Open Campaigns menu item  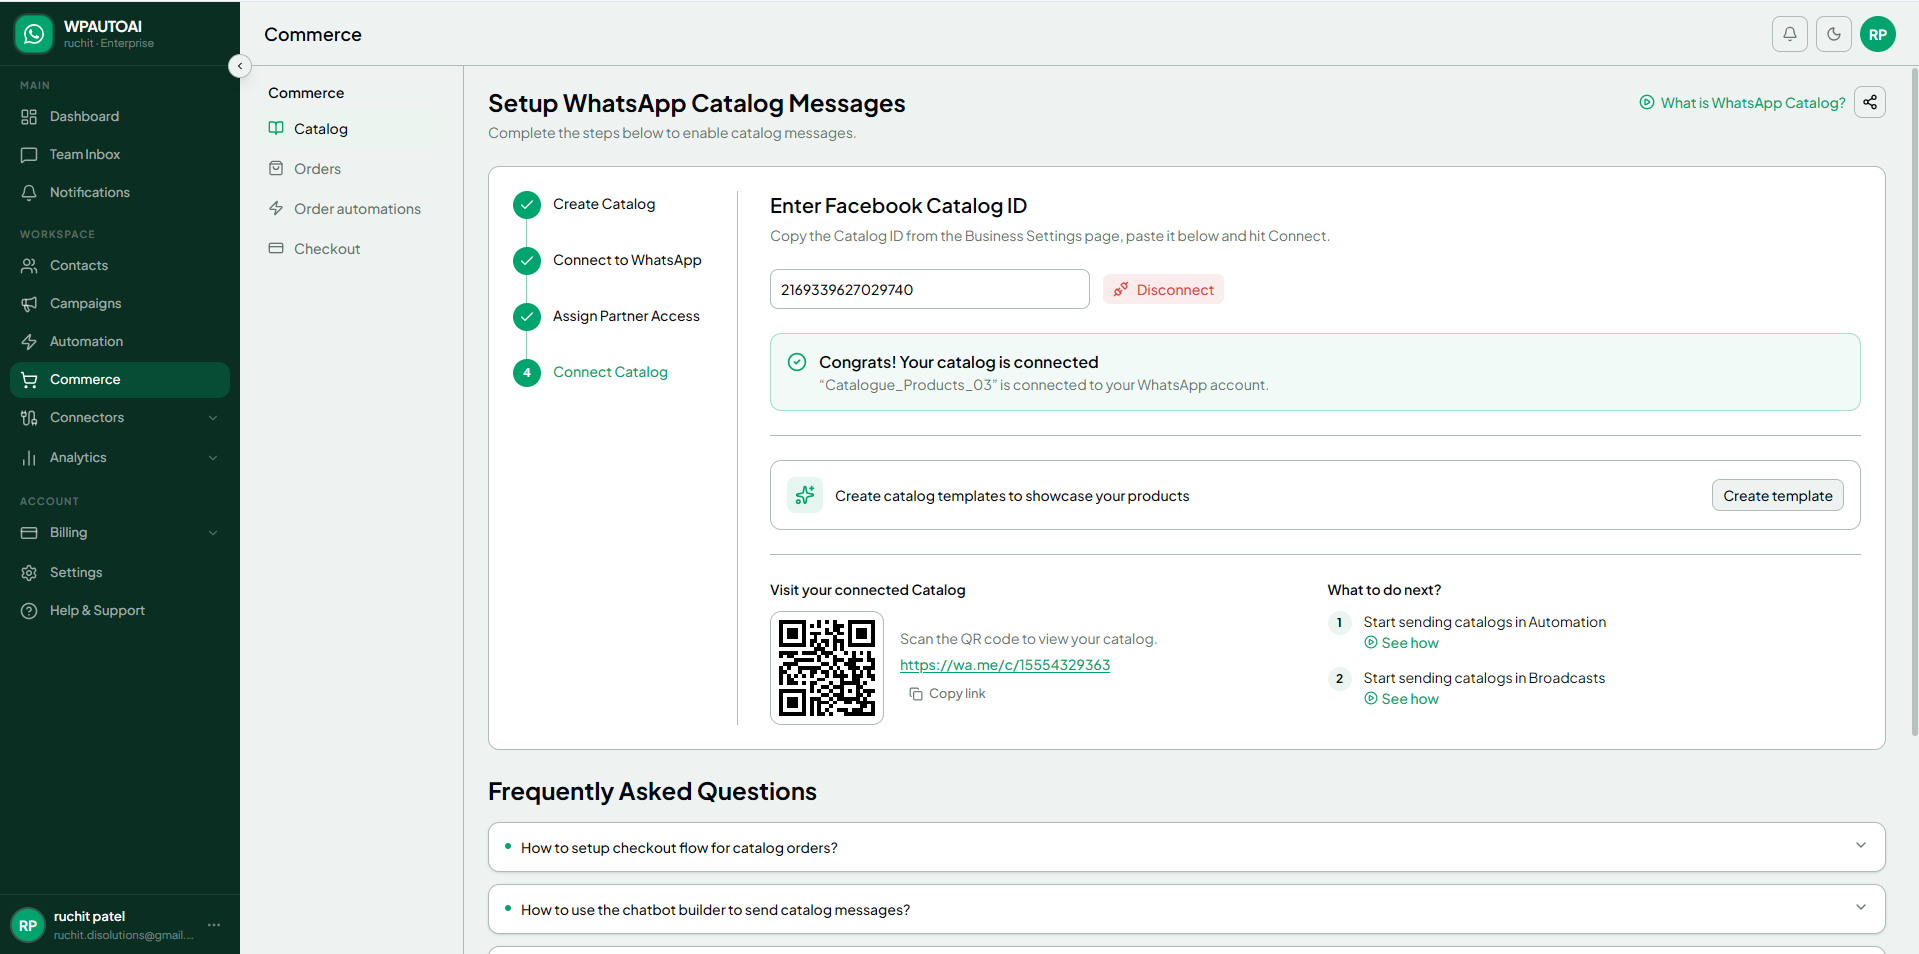(120, 304)
